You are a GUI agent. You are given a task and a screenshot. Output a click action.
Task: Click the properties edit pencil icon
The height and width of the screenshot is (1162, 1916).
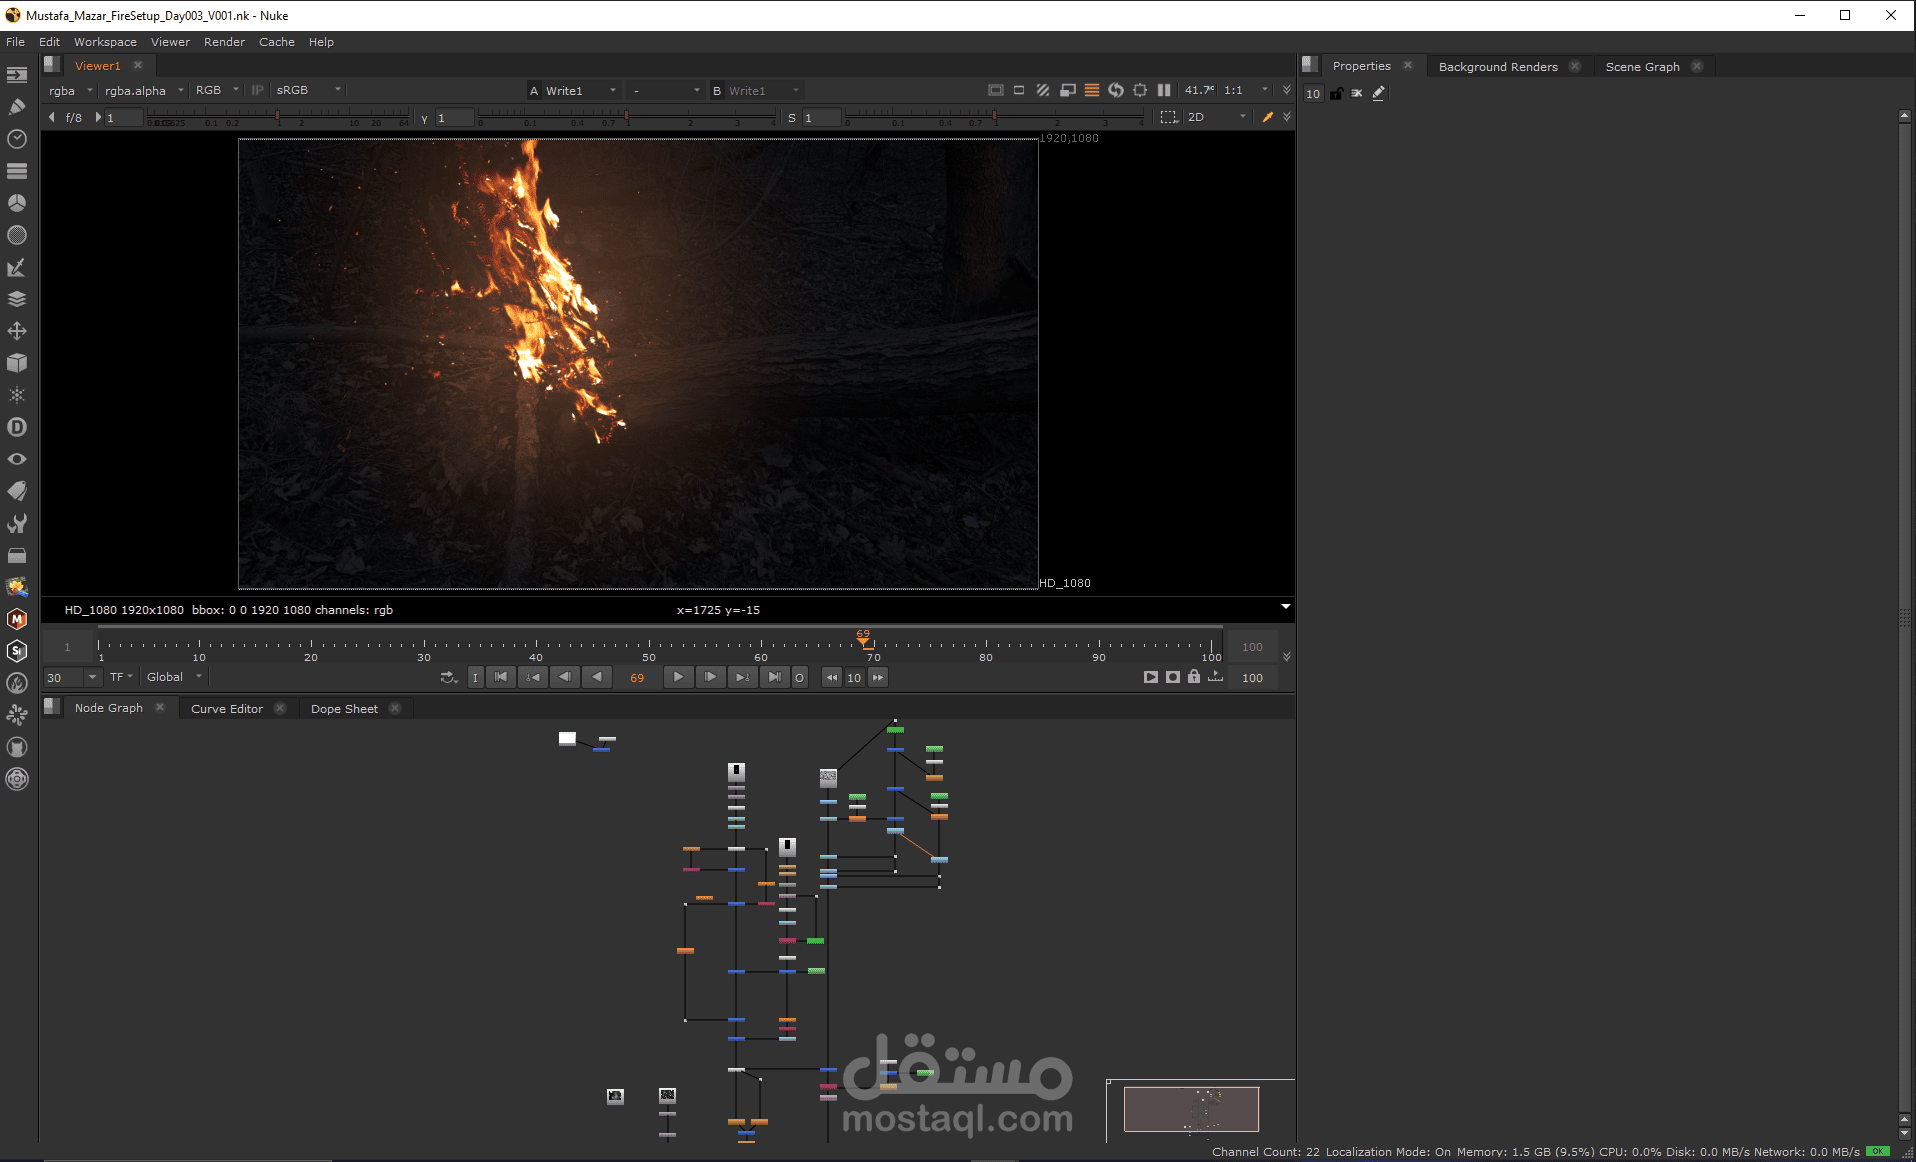pos(1379,93)
